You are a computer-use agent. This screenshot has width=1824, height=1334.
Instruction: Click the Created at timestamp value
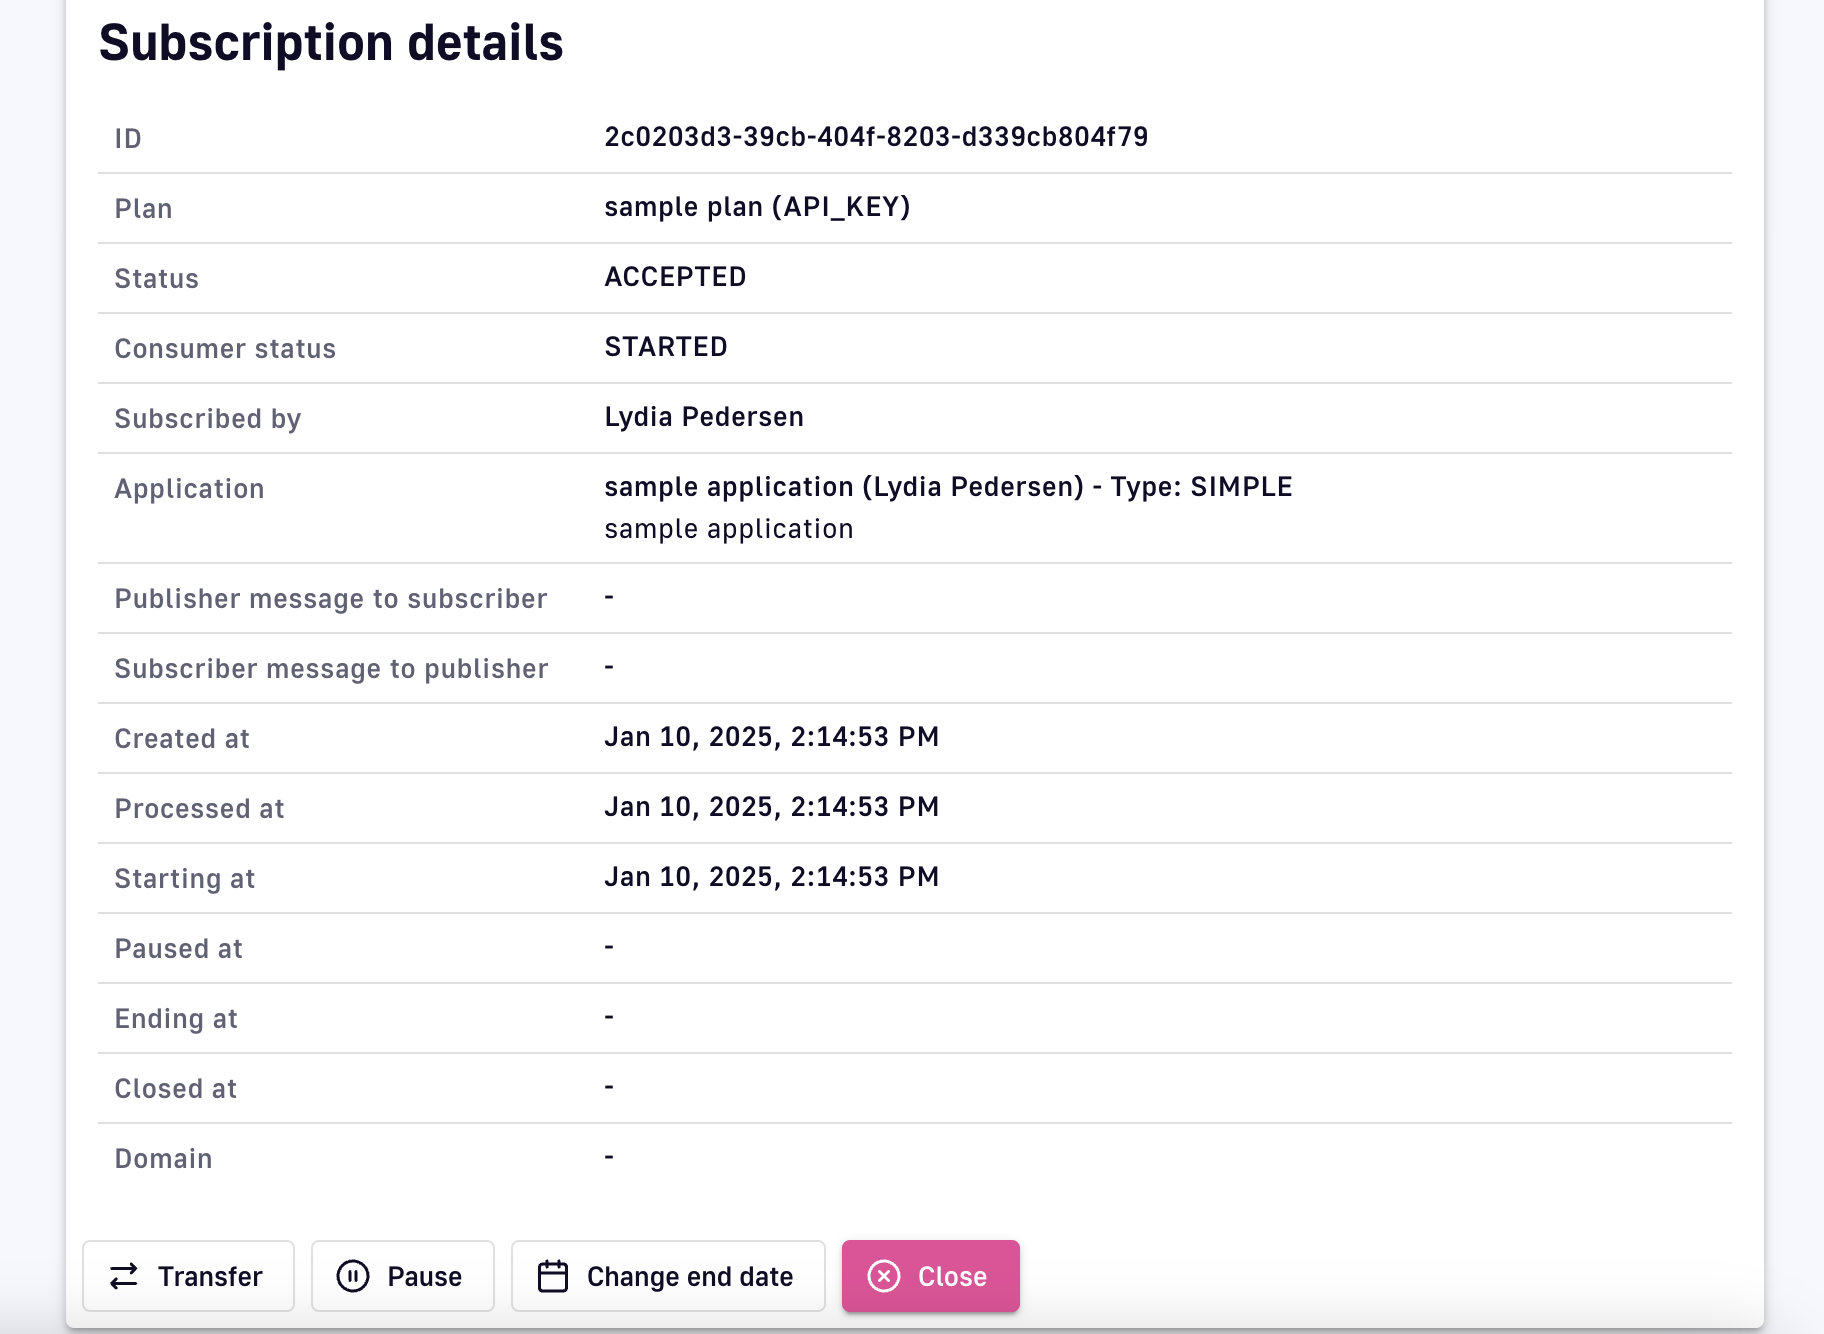coord(771,737)
